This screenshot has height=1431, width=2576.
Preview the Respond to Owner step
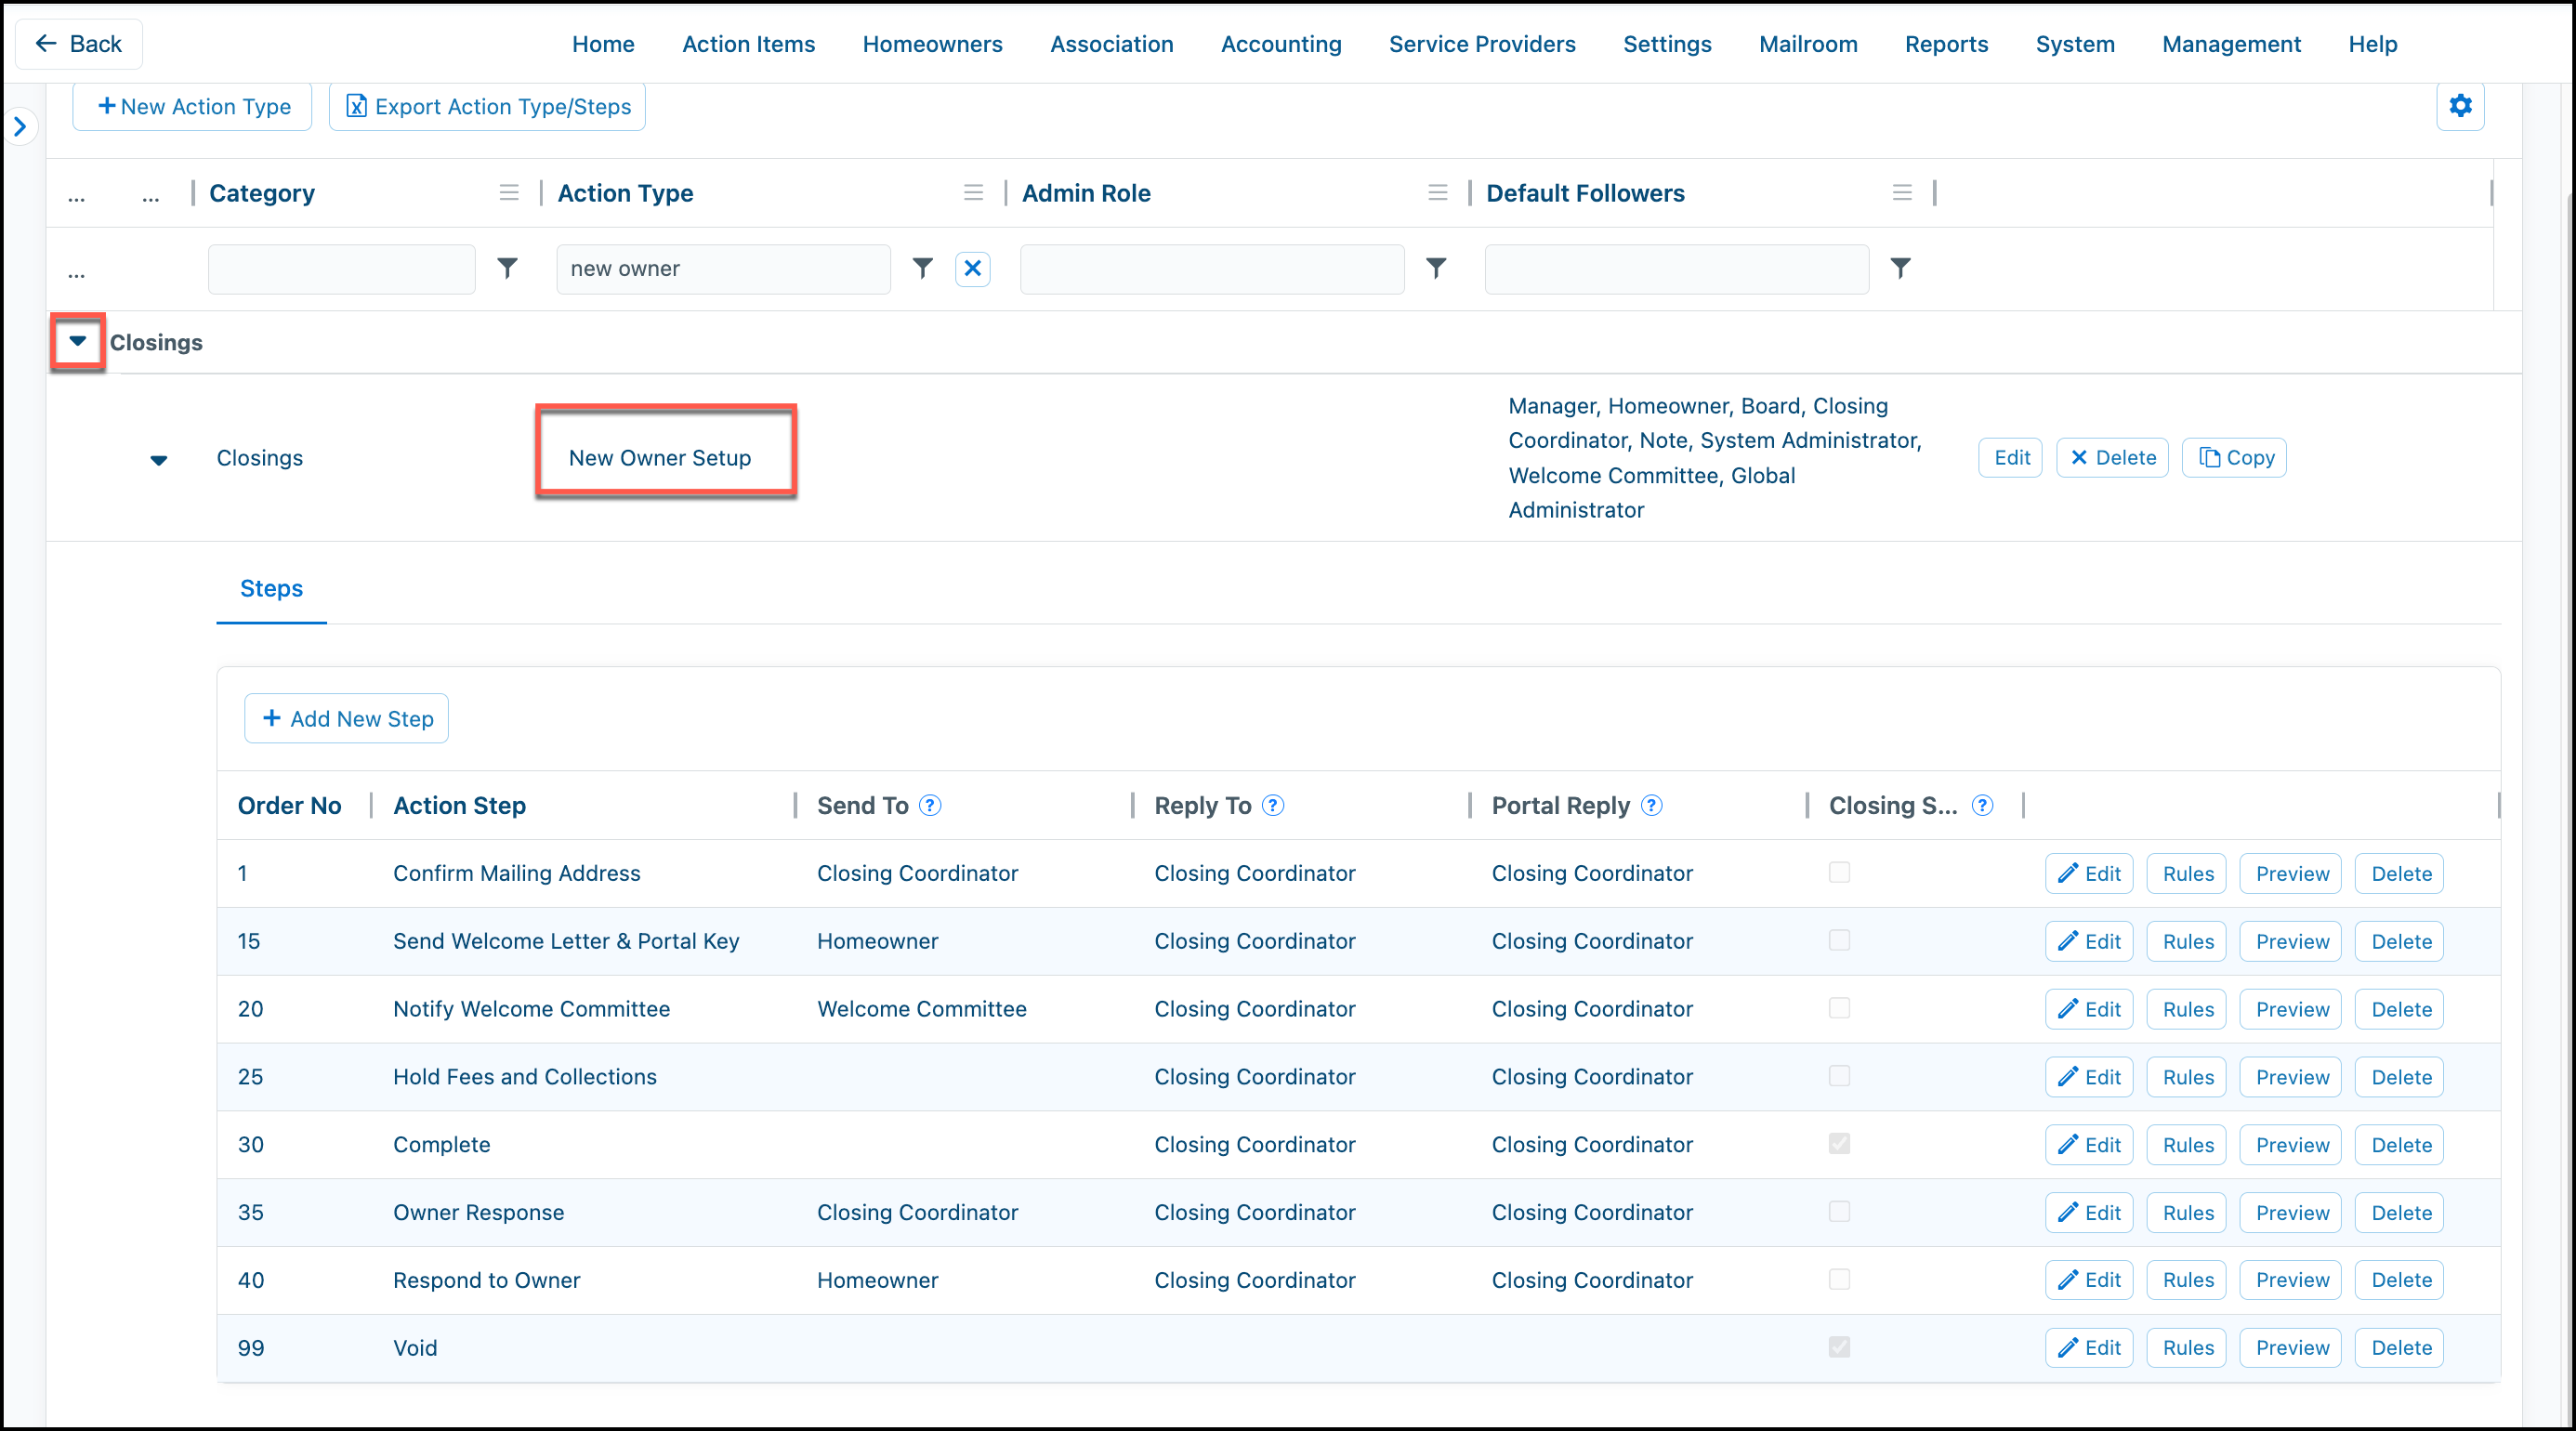[2291, 1281]
